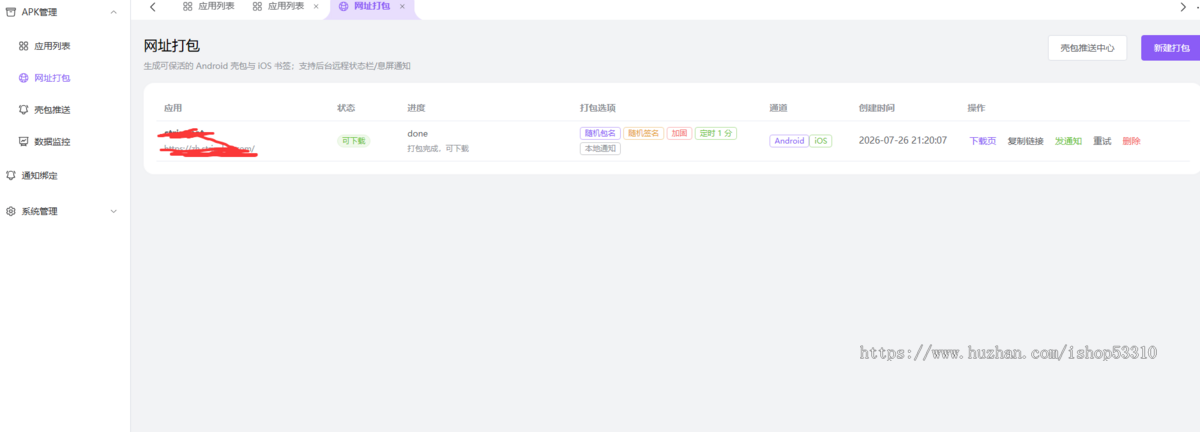Click the 可下载 status badge

[x=353, y=141]
